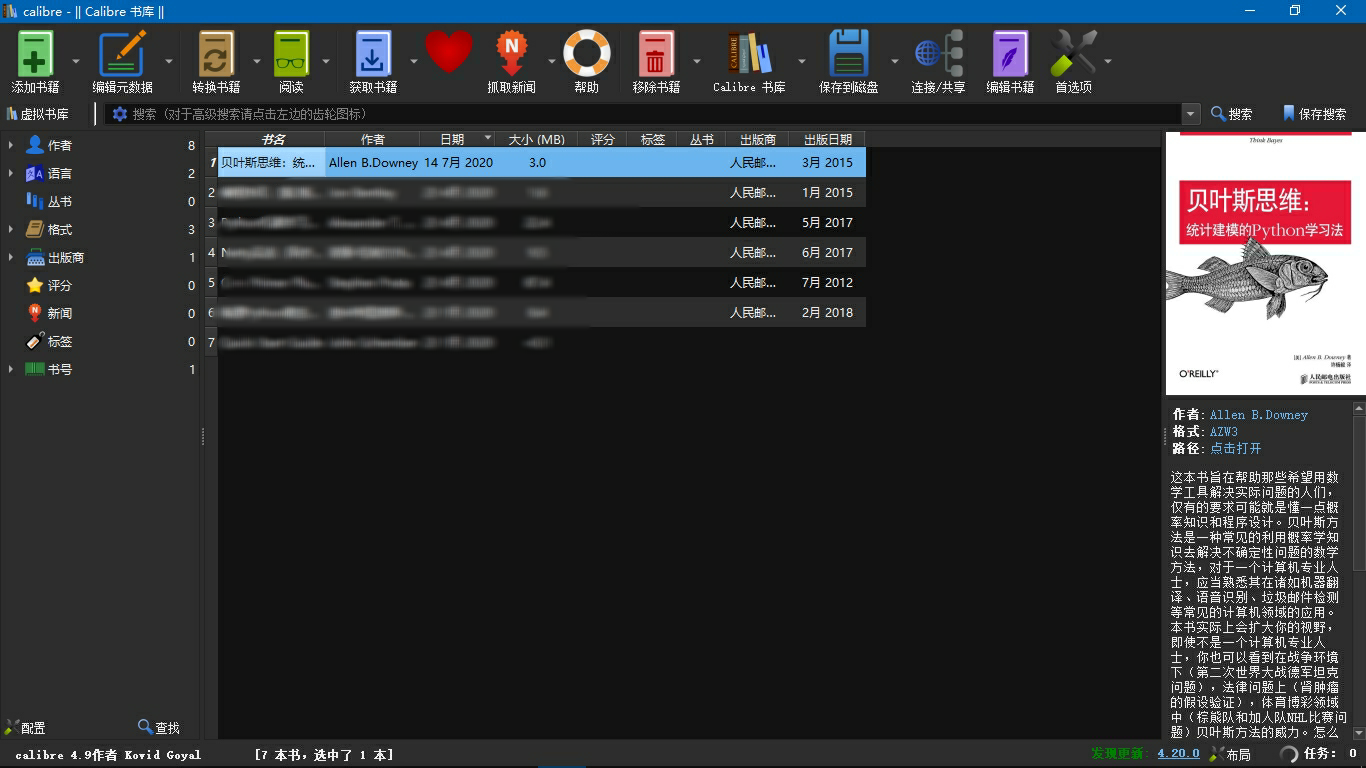This screenshot has height=768, width=1366.
Task: Open the 阅读 (Read) viewer icon
Action: [x=291, y=55]
